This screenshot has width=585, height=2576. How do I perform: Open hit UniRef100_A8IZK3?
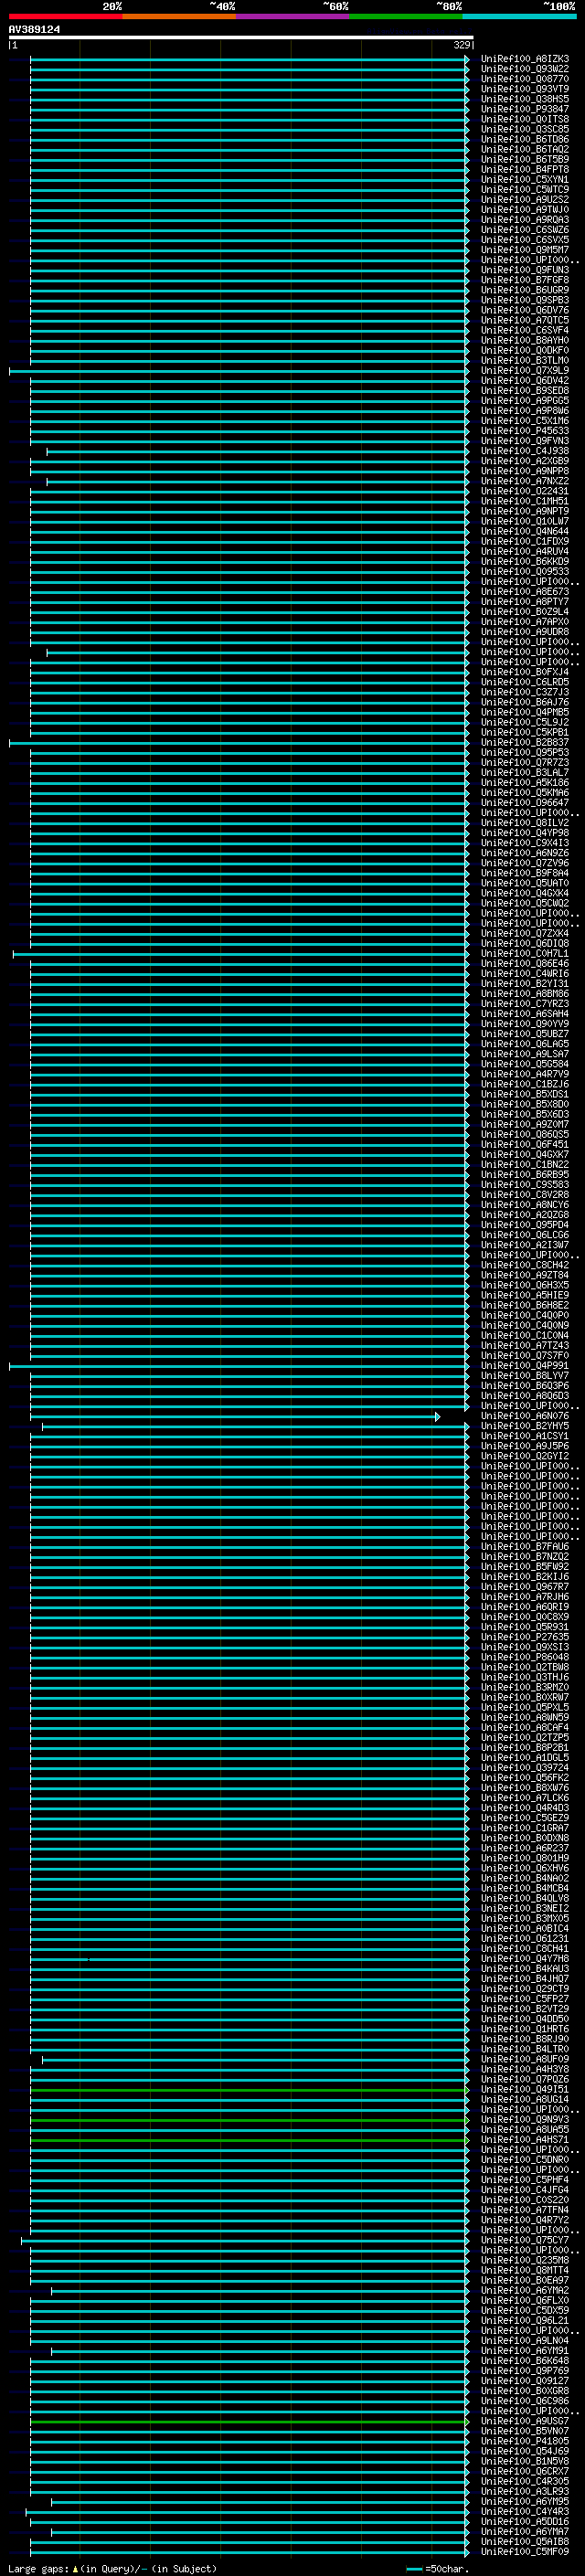(x=524, y=59)
